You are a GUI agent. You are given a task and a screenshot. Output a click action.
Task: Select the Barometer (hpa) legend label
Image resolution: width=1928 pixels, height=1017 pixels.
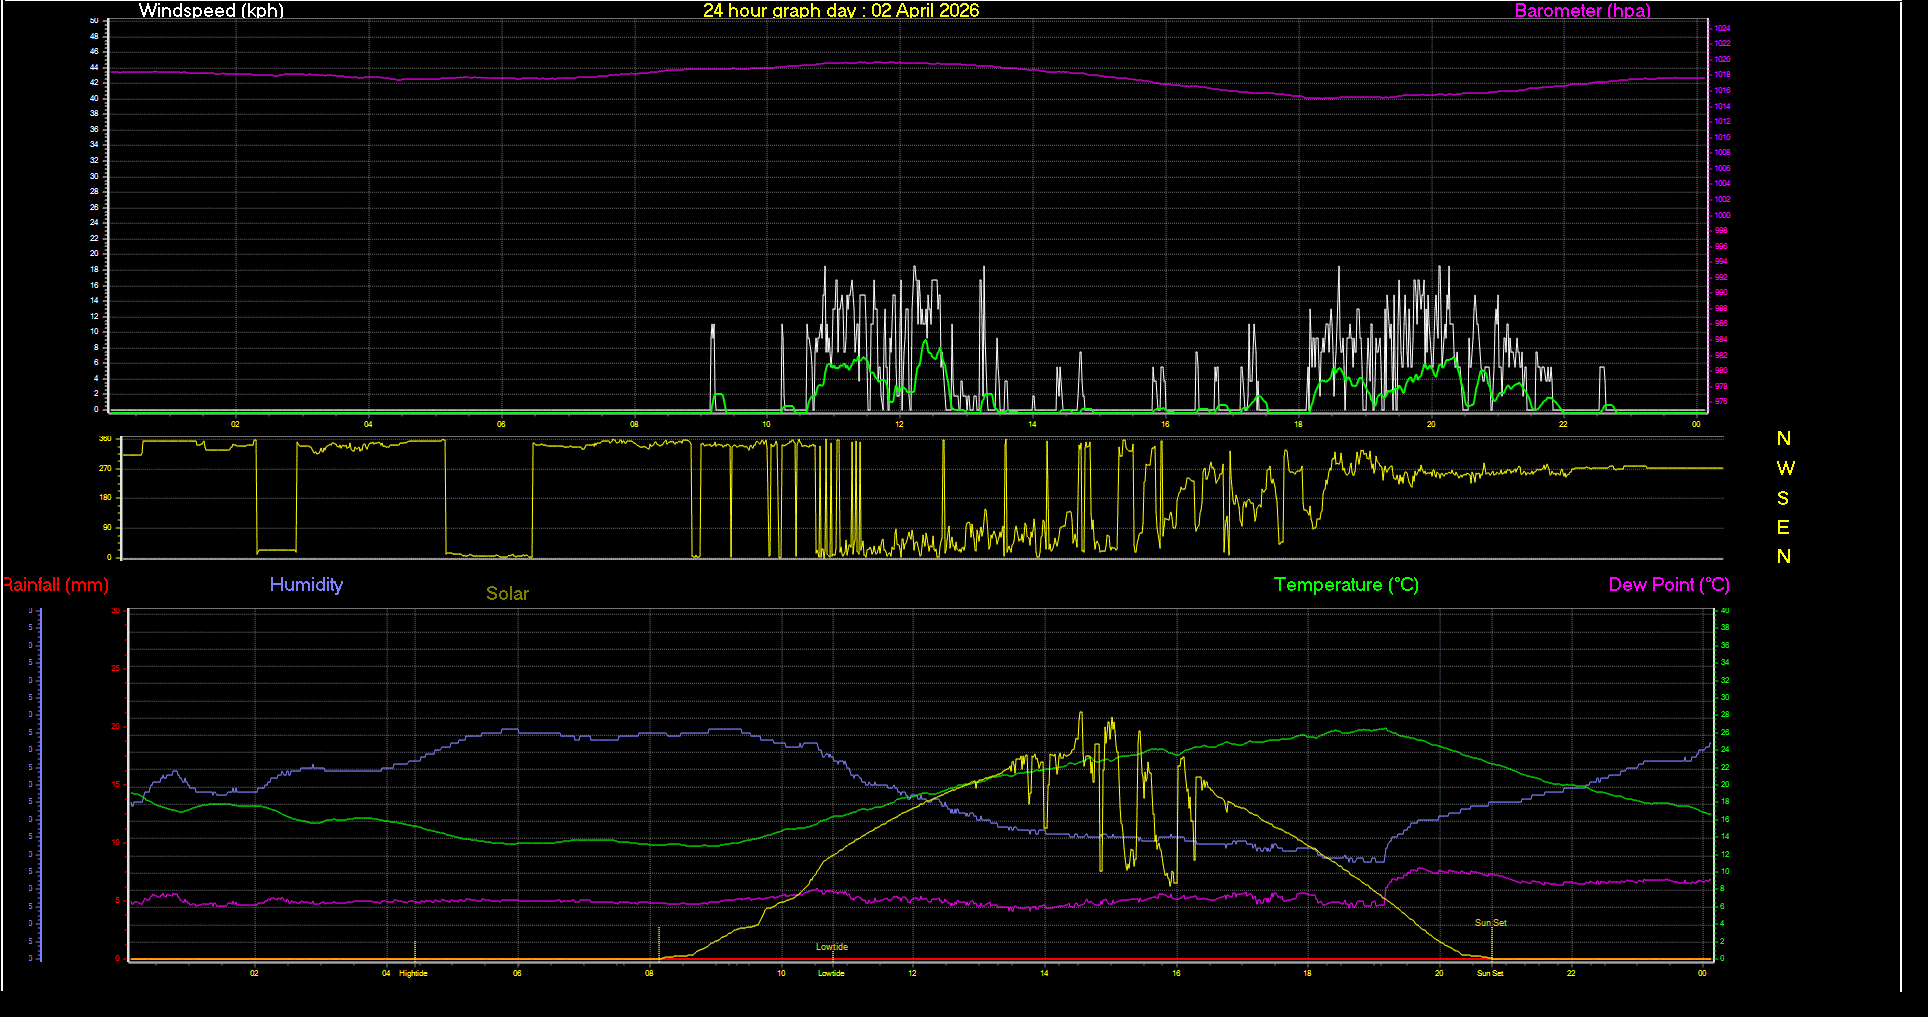click(x=1582, y=11)
